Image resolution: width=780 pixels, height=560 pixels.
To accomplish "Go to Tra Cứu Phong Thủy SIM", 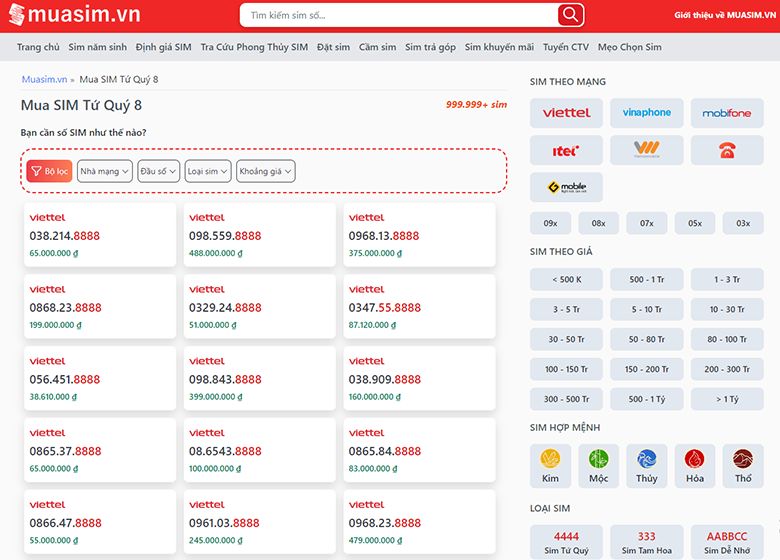I will [254, 47].
